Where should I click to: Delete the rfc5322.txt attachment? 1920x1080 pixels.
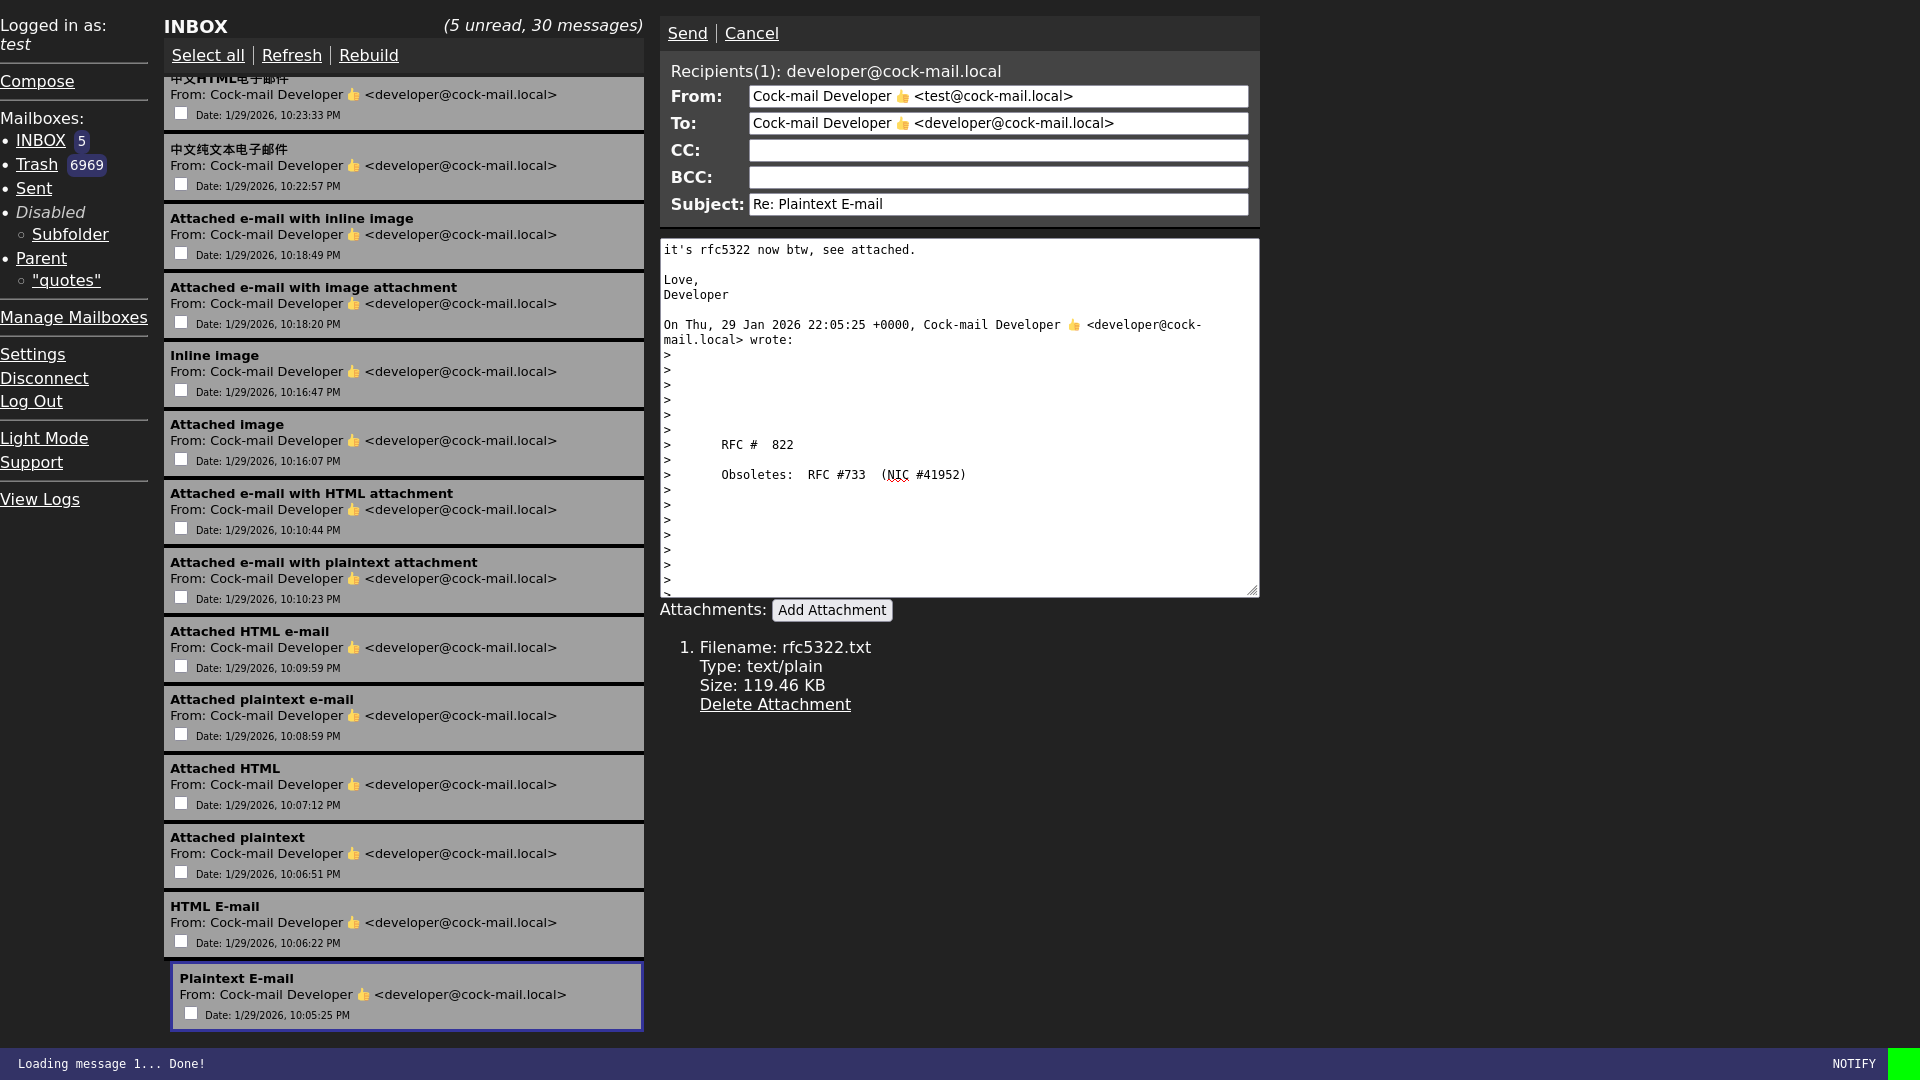(775, 704)
